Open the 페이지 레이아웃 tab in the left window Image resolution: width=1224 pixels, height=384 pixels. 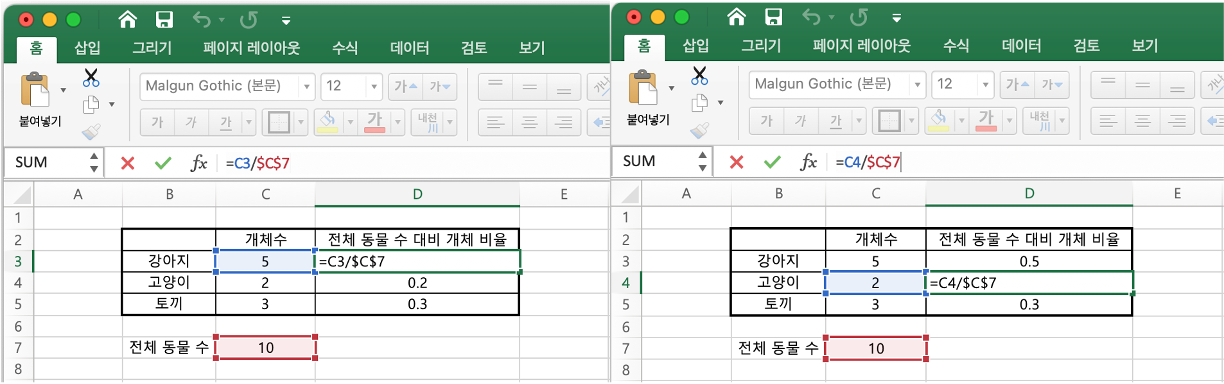252,48
